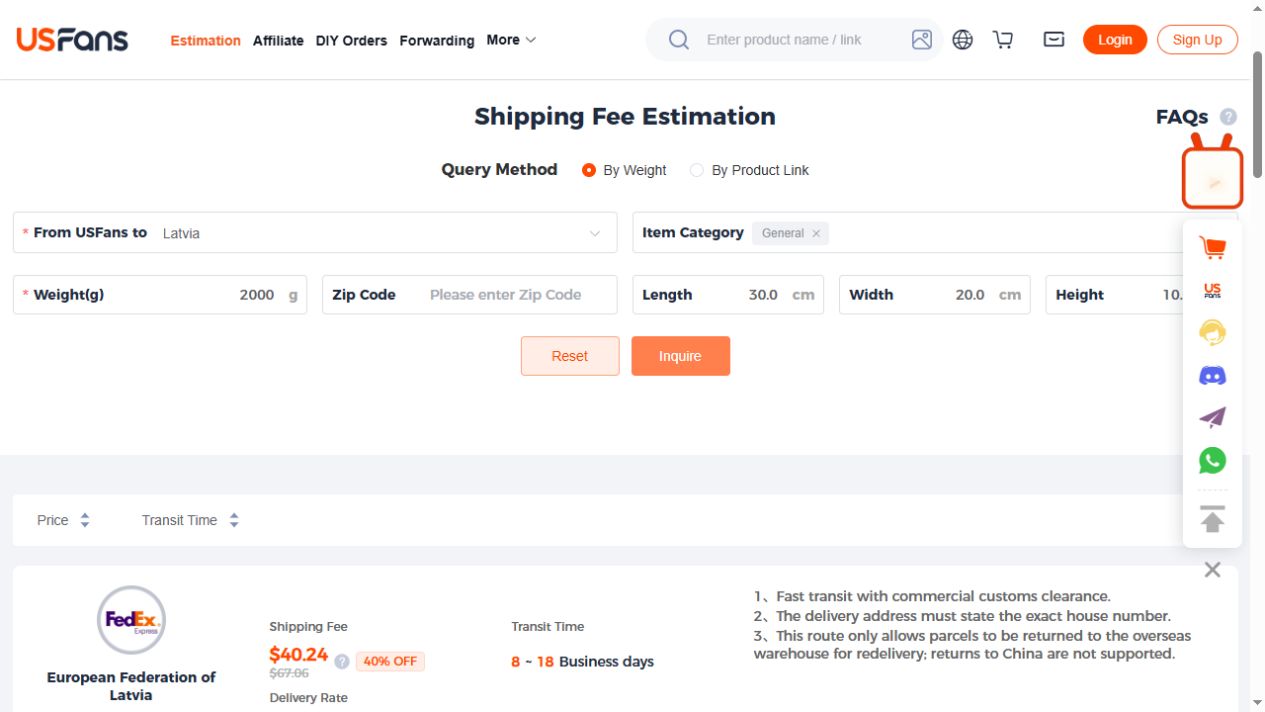This screenshot has height=712, width=1265.
Task: Expand the More menu in the header
Action: 511,40
